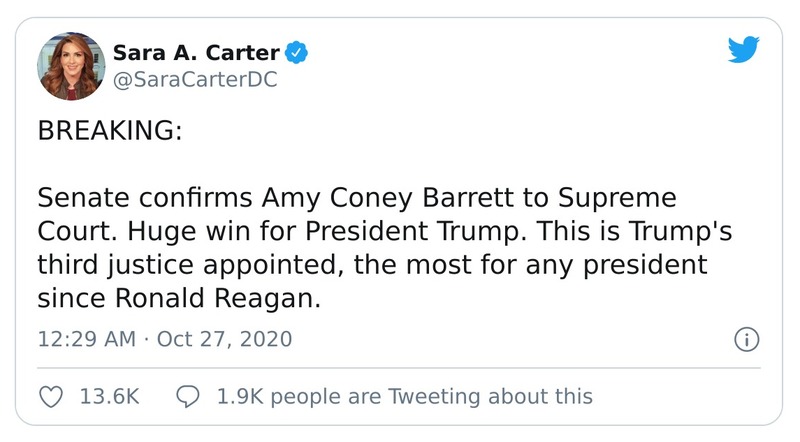Image resolution: width=800 pixels, height=442 pixels.
Task: Click the blue verified badge
Action: (x=298, y=52)
